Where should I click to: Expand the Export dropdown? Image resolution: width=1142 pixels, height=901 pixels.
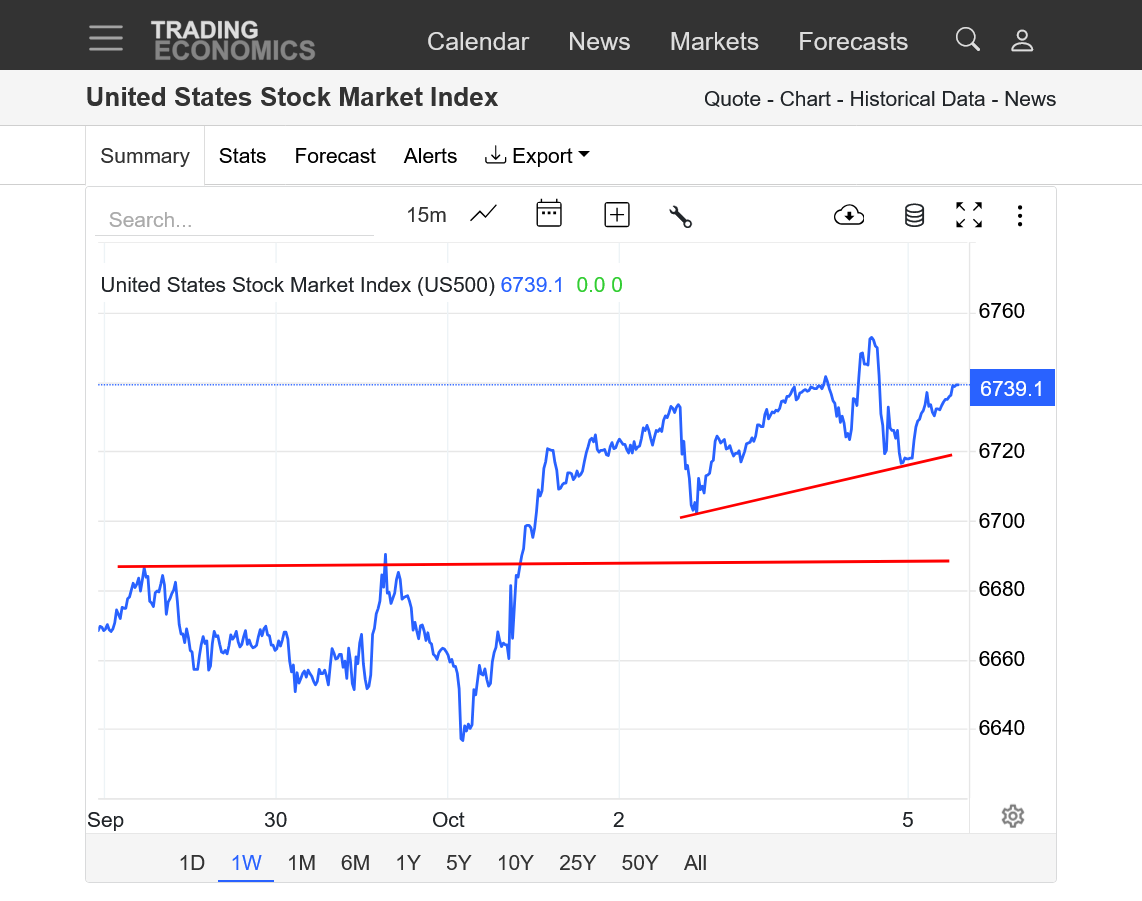(537, 156)
